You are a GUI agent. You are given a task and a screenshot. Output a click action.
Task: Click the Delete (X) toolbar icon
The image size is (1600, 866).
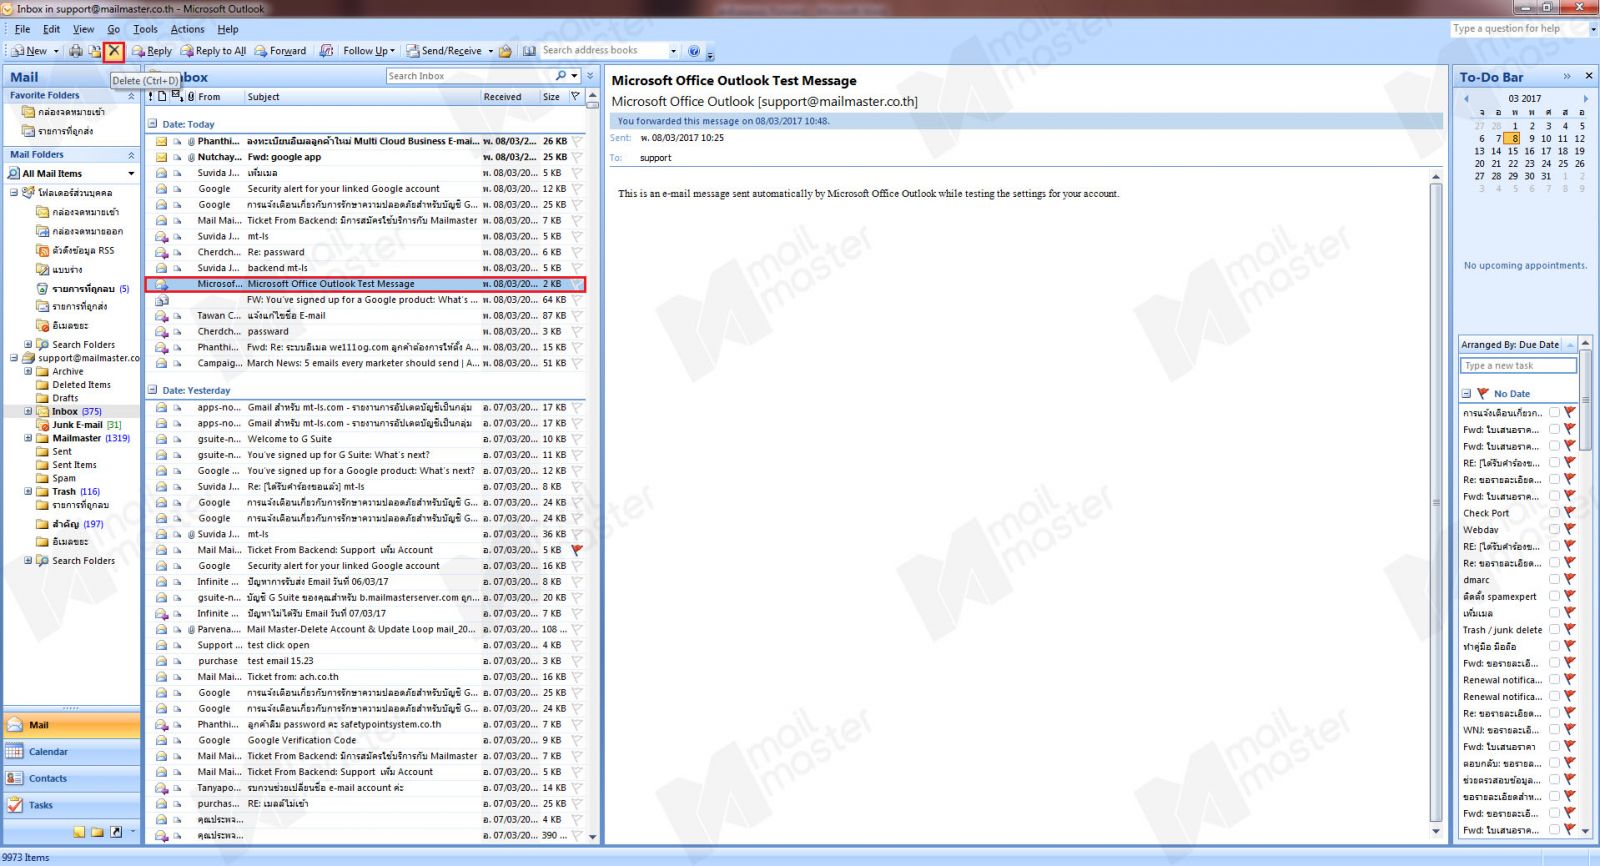[x=114, y=51]
